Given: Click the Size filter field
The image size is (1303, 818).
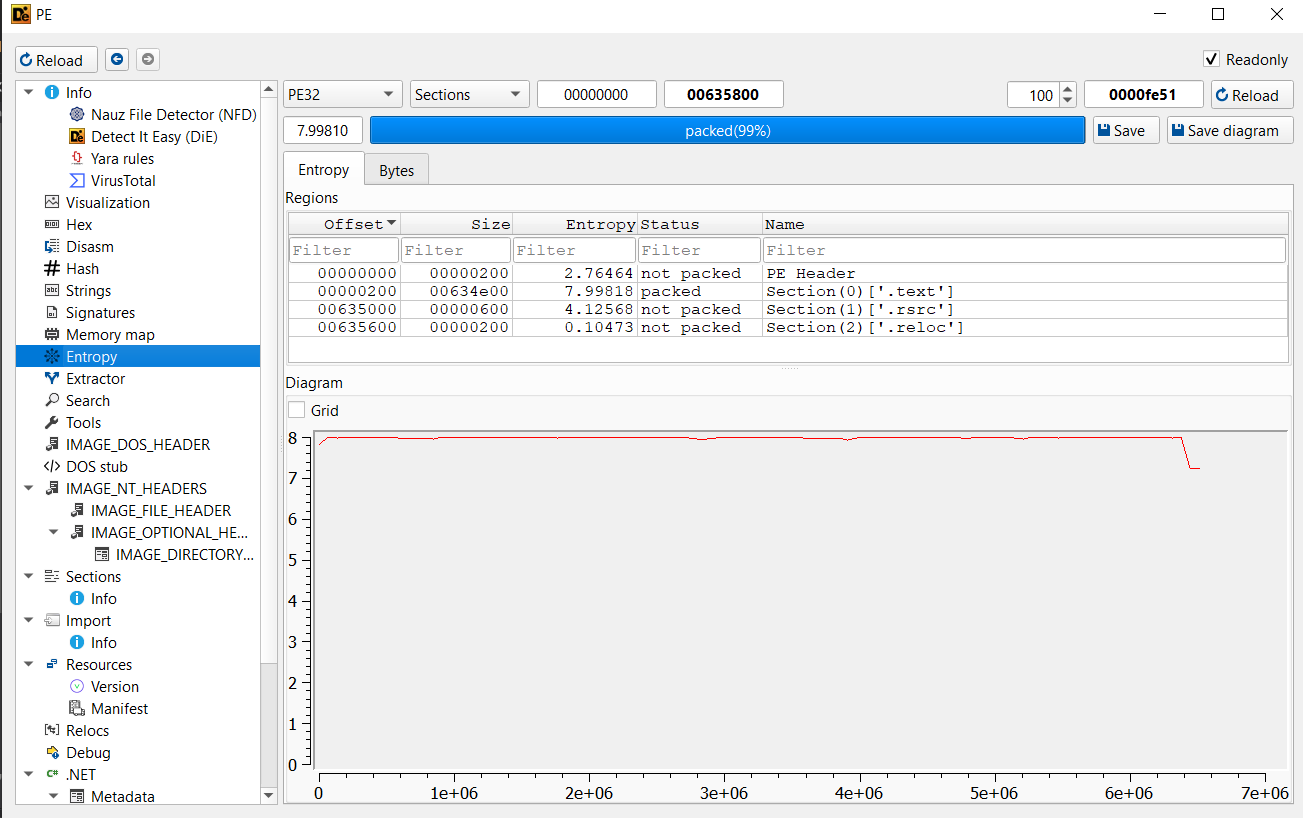Looking at the screenshot, I should [456, 250].
